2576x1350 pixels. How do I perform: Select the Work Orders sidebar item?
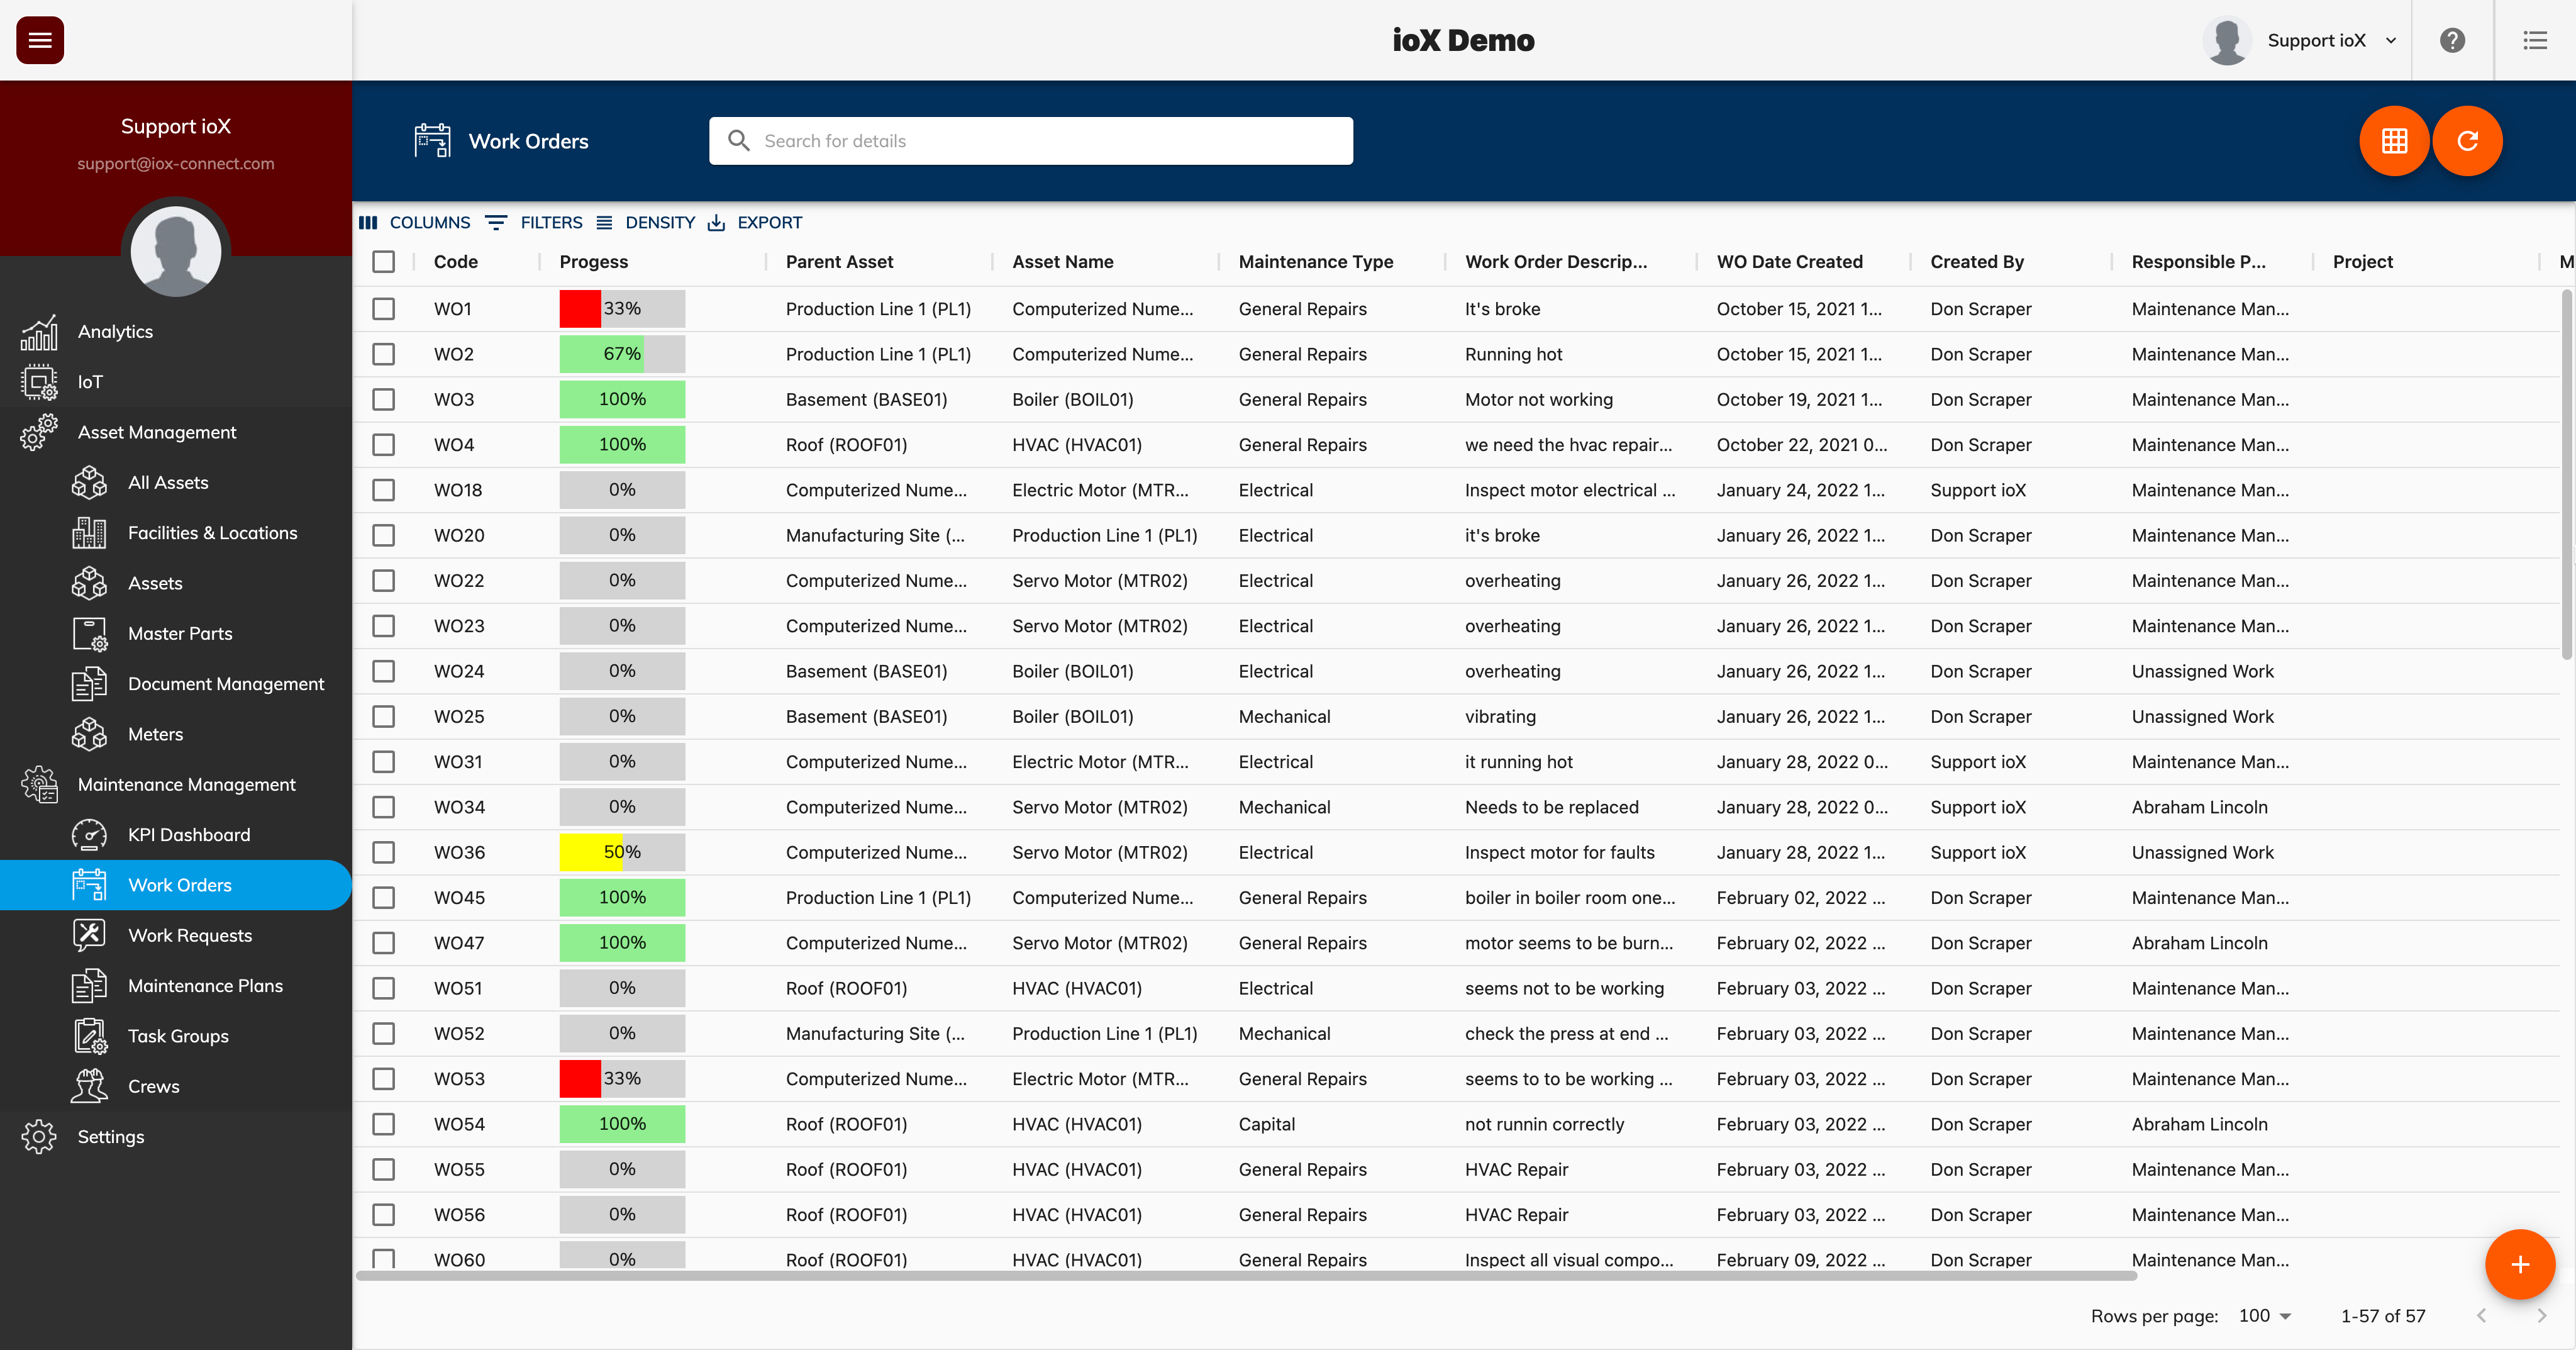(x=176, y=885)
